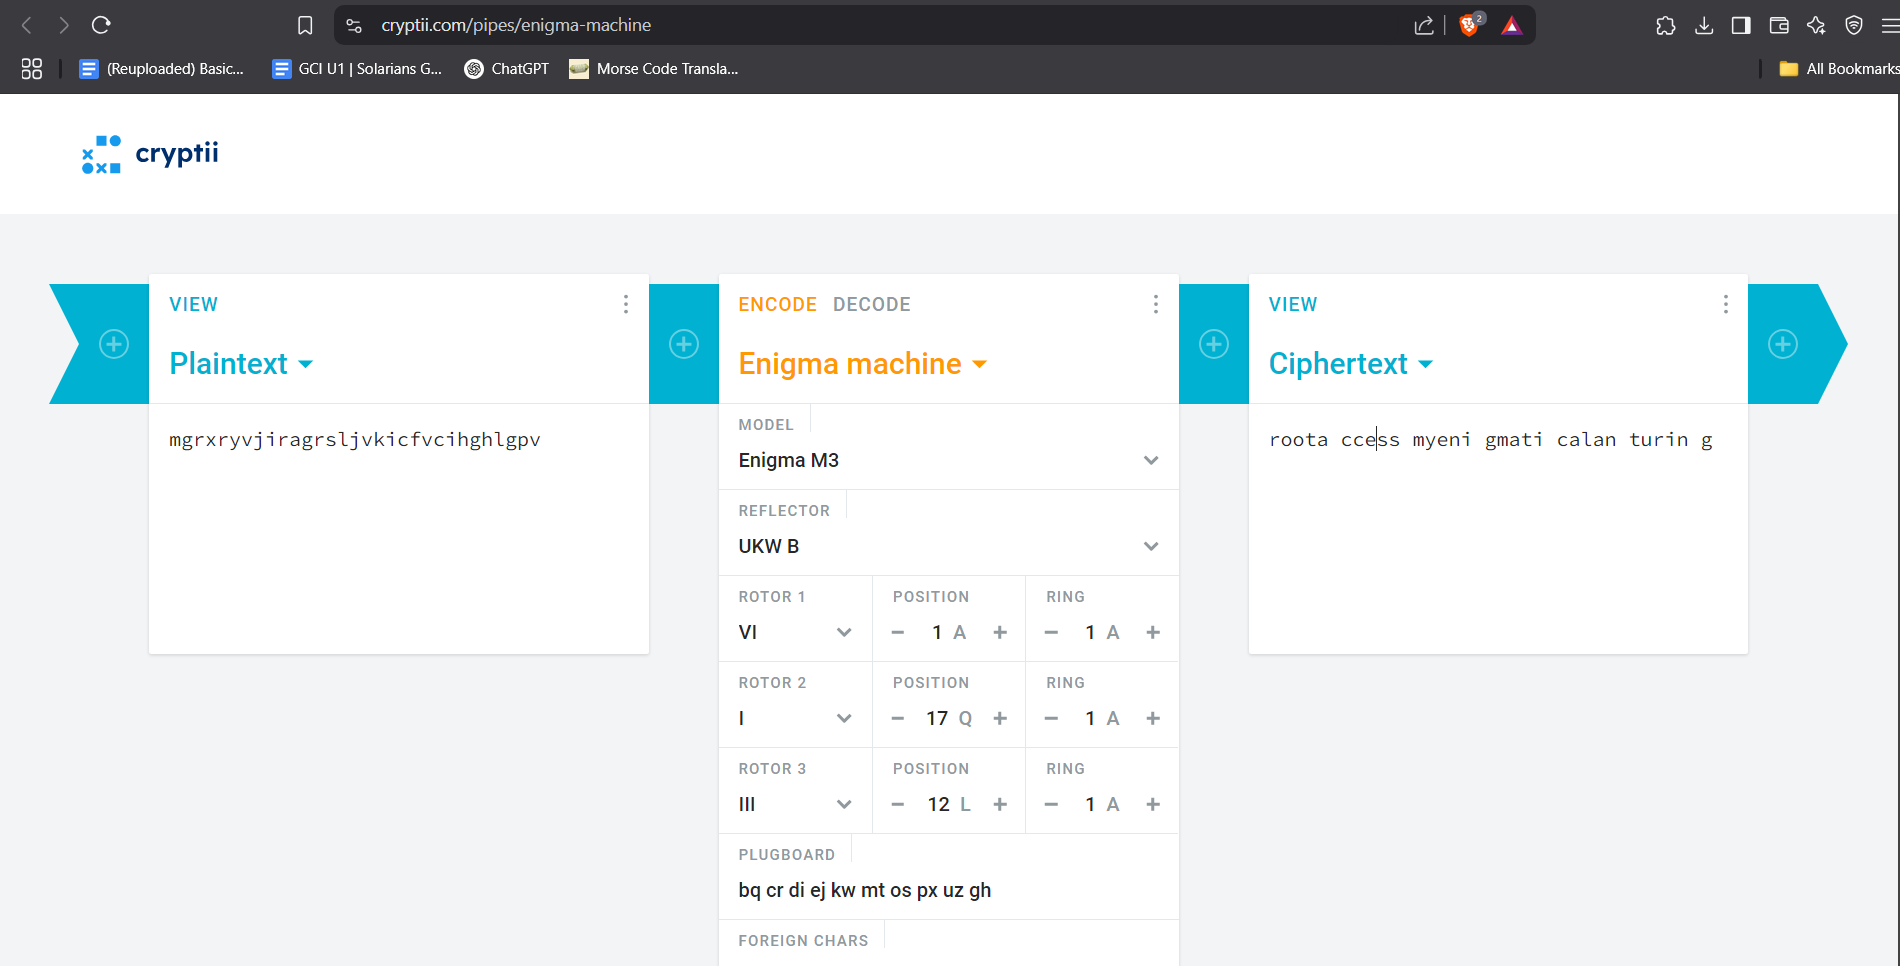Open Morse Code Transla... bookmark
This screenshot has width=1900, height=966.
click(654, 68)
